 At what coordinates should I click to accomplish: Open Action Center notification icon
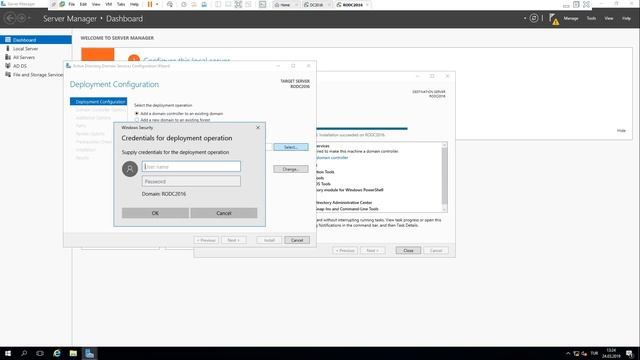[x=629, y=353]
